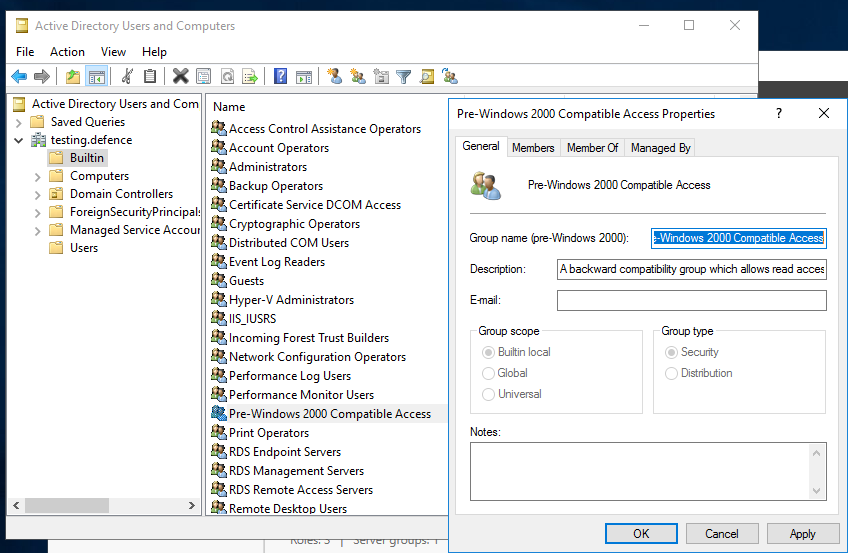Click inside the Notes text area

pos(640,471)
